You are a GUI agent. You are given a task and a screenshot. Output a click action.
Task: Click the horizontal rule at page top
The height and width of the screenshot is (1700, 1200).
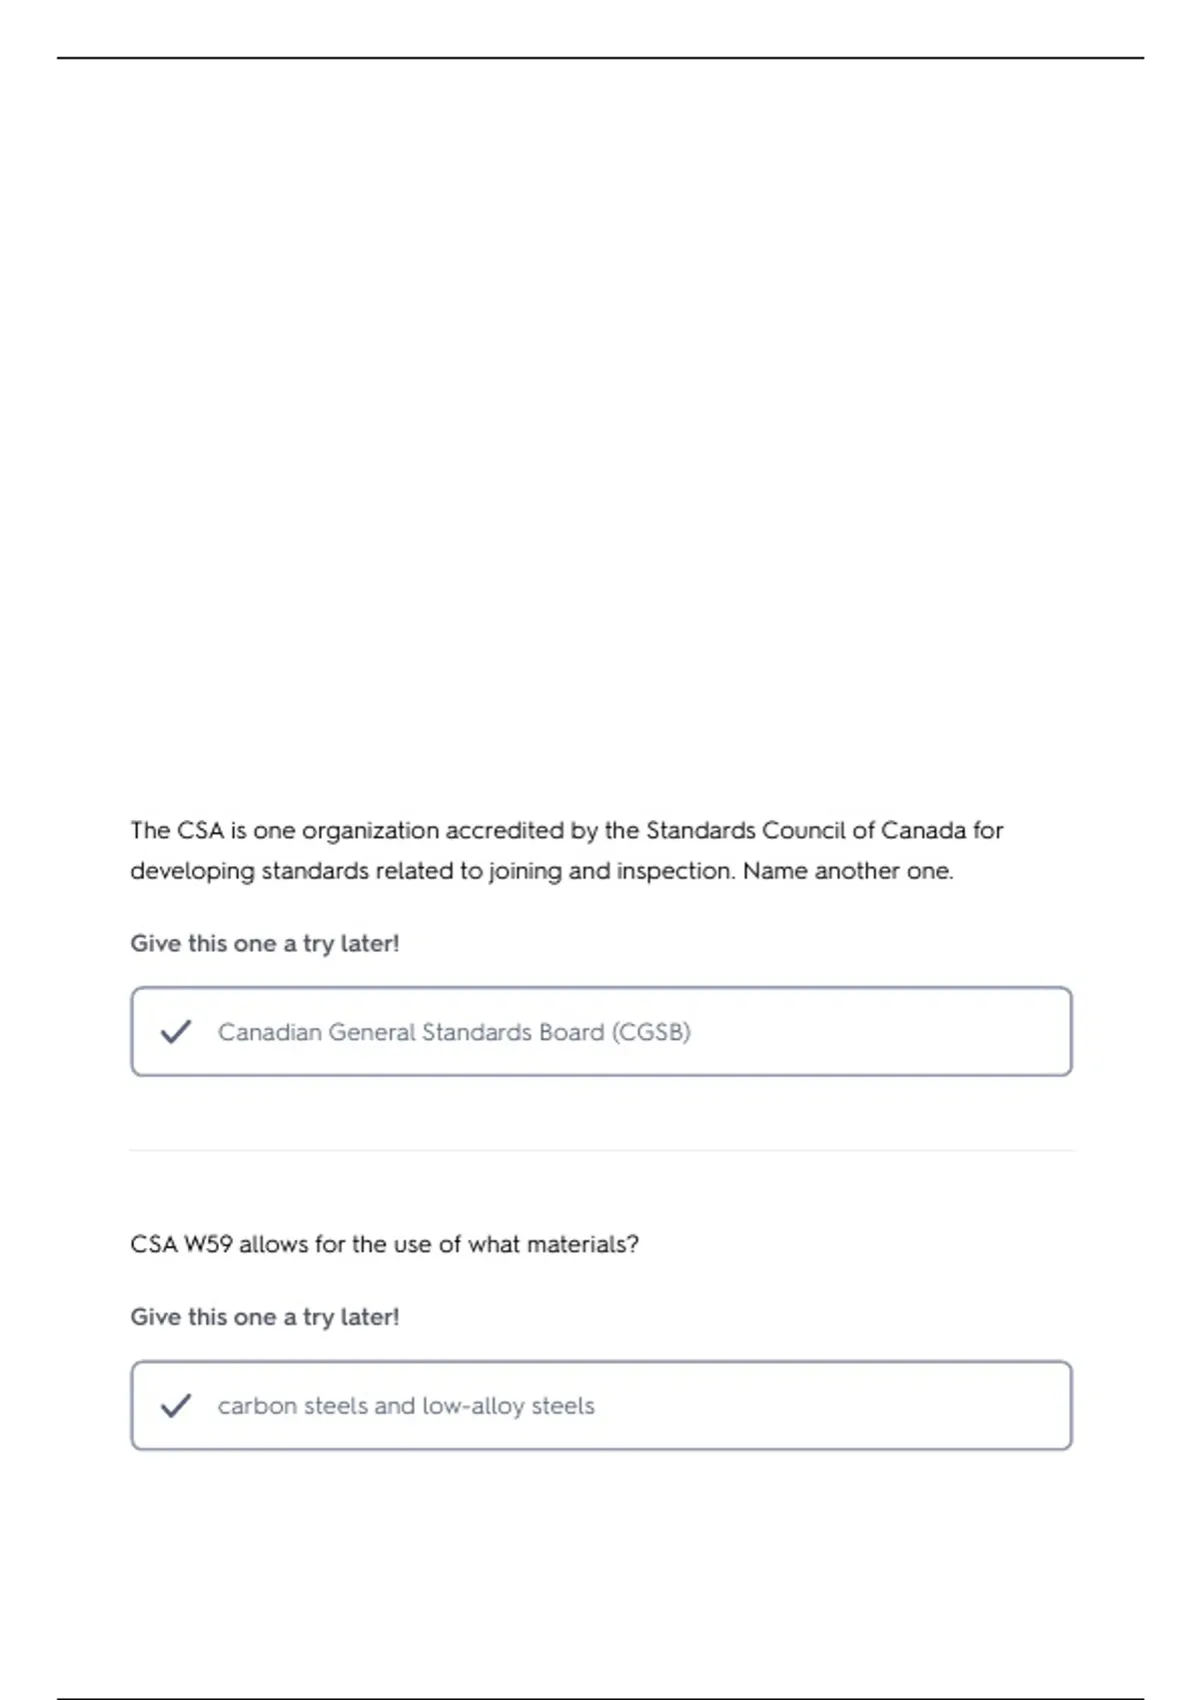pyautogui.click(x=600, y=58)
